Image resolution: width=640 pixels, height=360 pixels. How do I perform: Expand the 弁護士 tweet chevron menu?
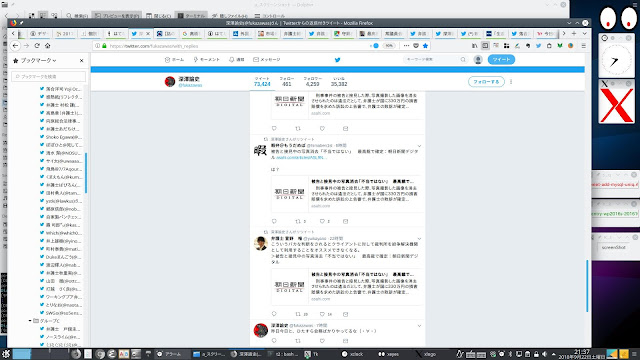[419, 239]
